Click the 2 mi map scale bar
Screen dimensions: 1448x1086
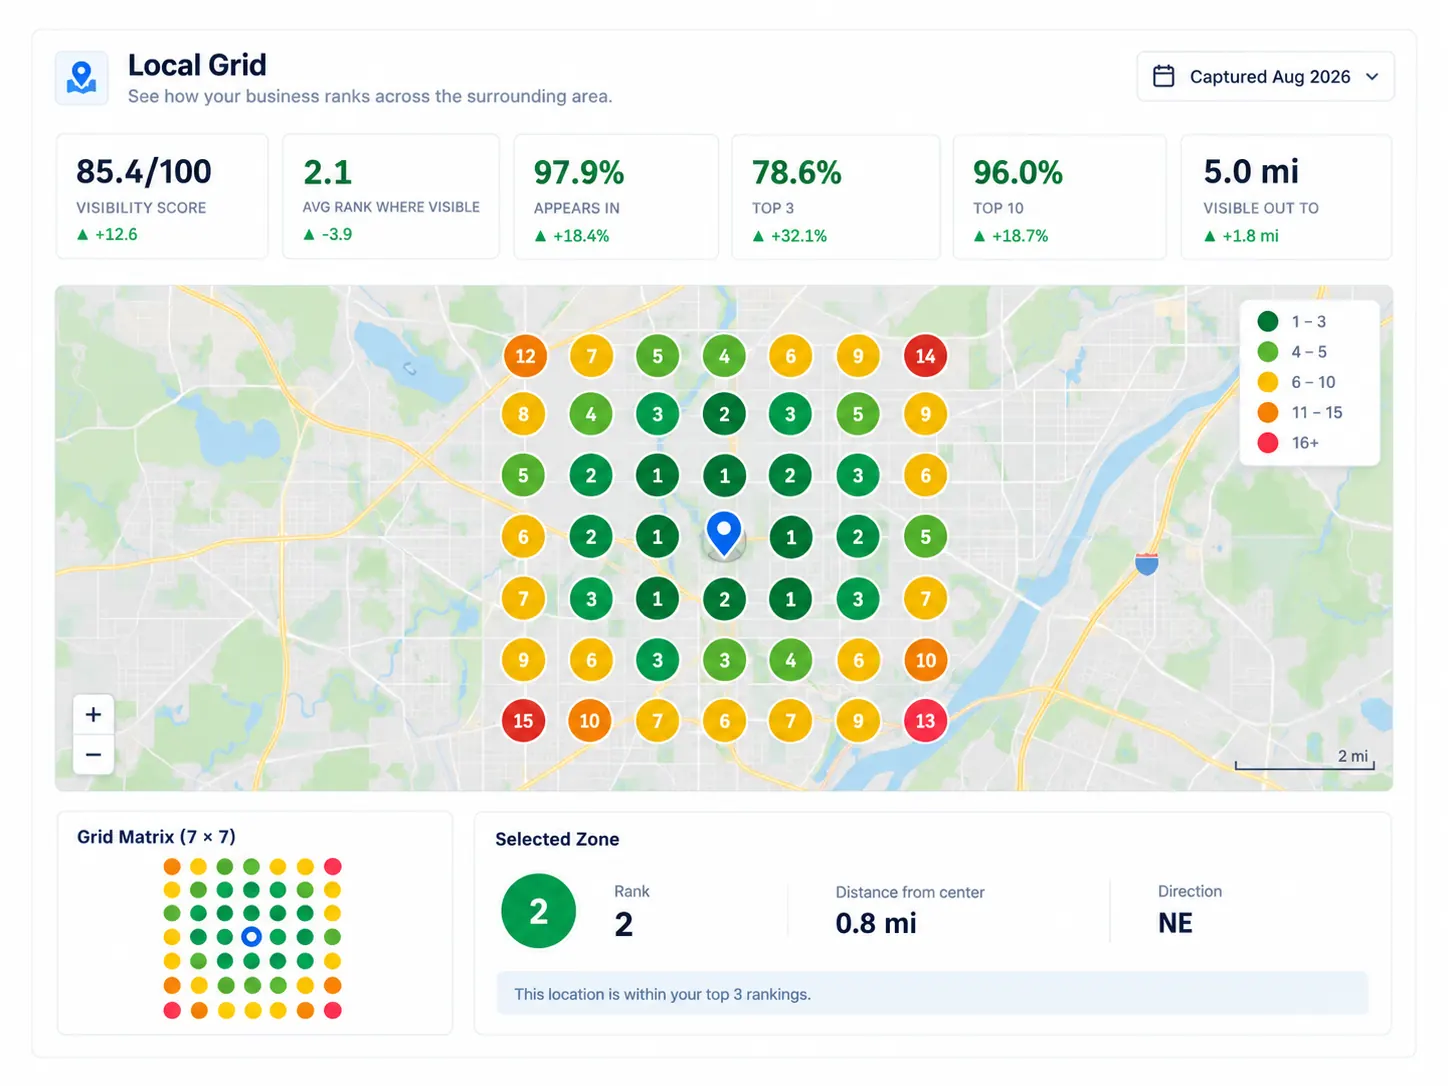1305,760
